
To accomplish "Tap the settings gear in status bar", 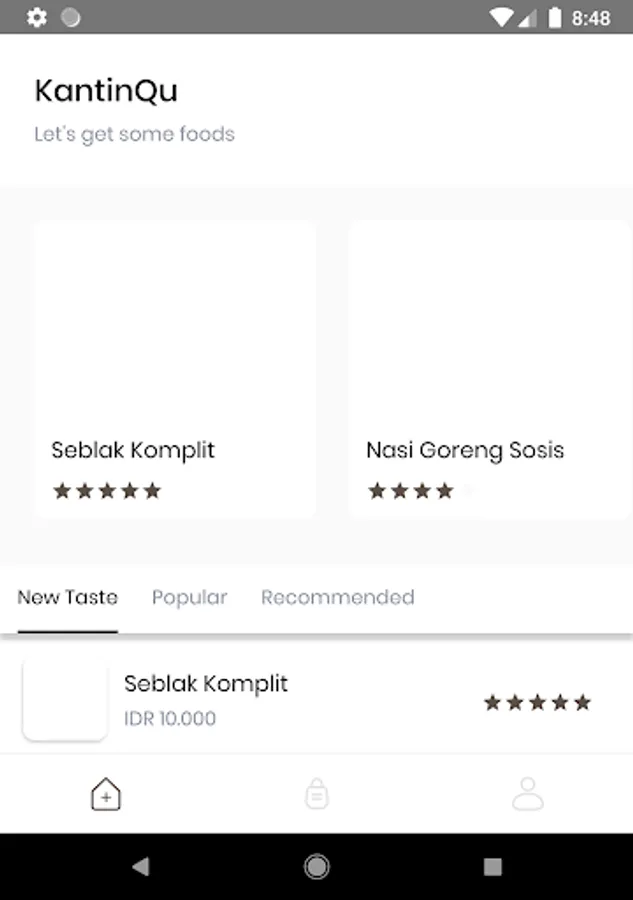I will (37, 17).
